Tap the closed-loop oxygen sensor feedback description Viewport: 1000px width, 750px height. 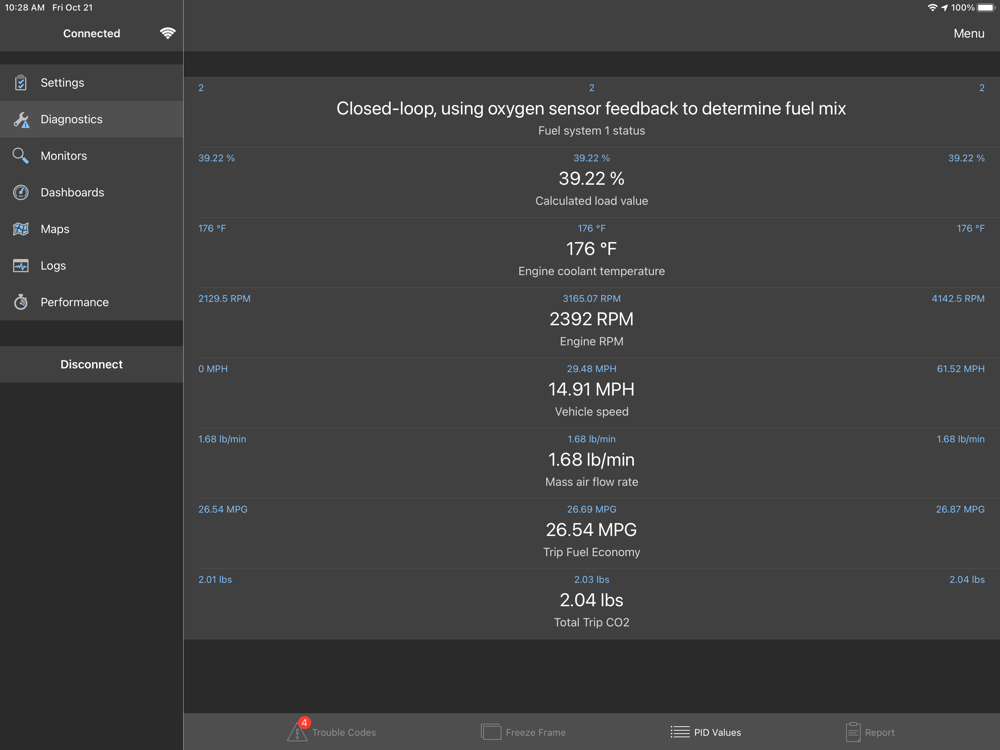(591, 108)
